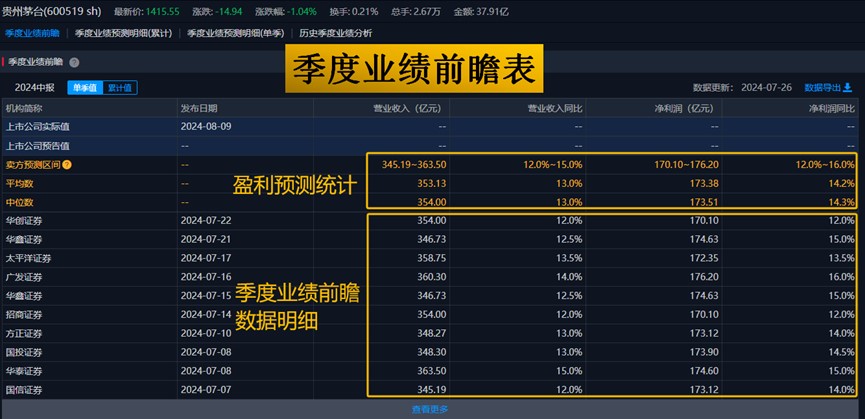865x419 pixels.
Task: Click the profit growth range 12.0%~16.0%
Action: pyautogui.click(x=825, y=164)
